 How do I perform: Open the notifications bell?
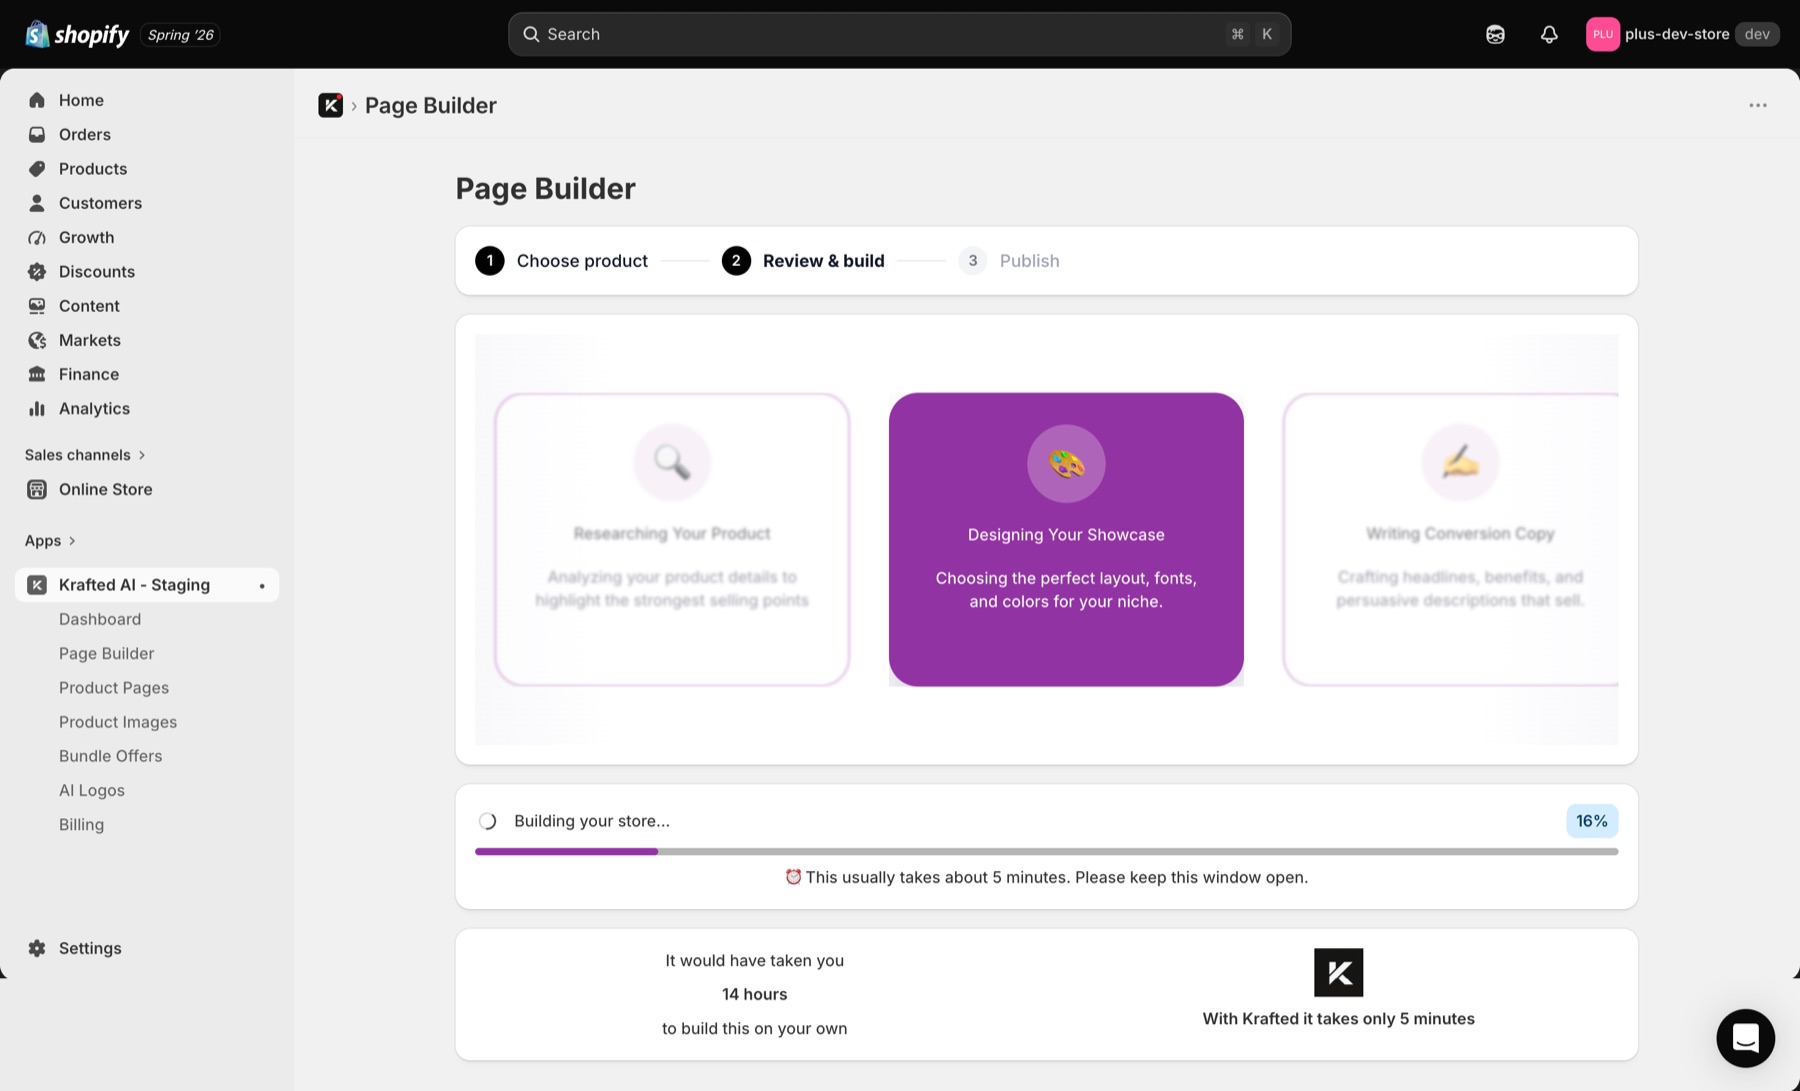1549,34
